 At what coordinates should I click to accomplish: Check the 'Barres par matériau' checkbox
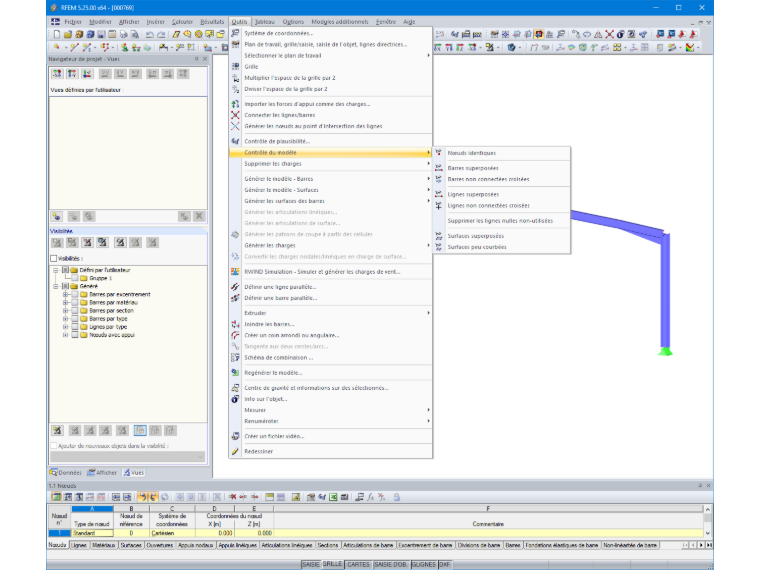point(75,302)
